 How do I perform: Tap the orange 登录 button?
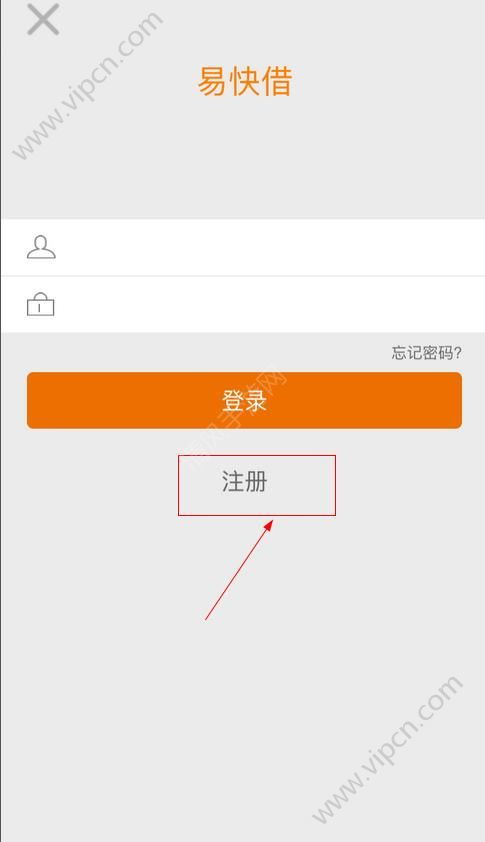[x=244, y=401]
